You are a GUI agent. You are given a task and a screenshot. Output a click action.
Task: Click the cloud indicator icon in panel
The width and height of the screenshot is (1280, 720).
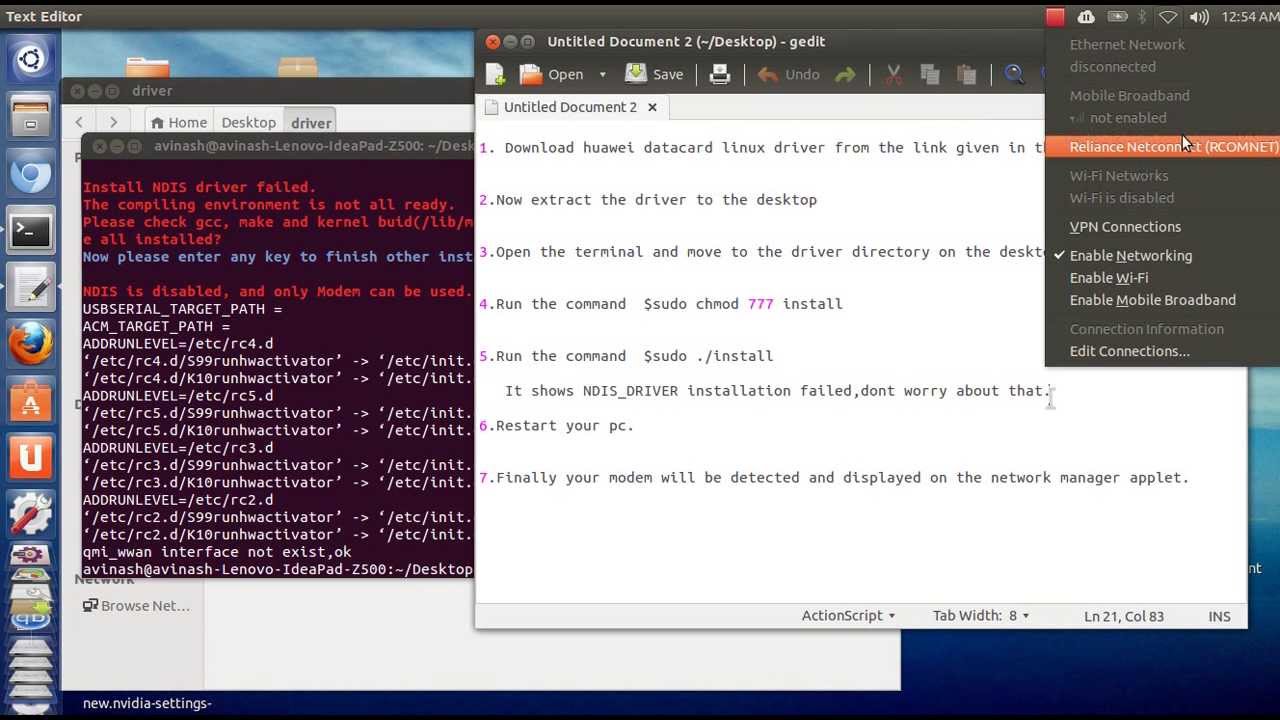(x=1086, y=17)
